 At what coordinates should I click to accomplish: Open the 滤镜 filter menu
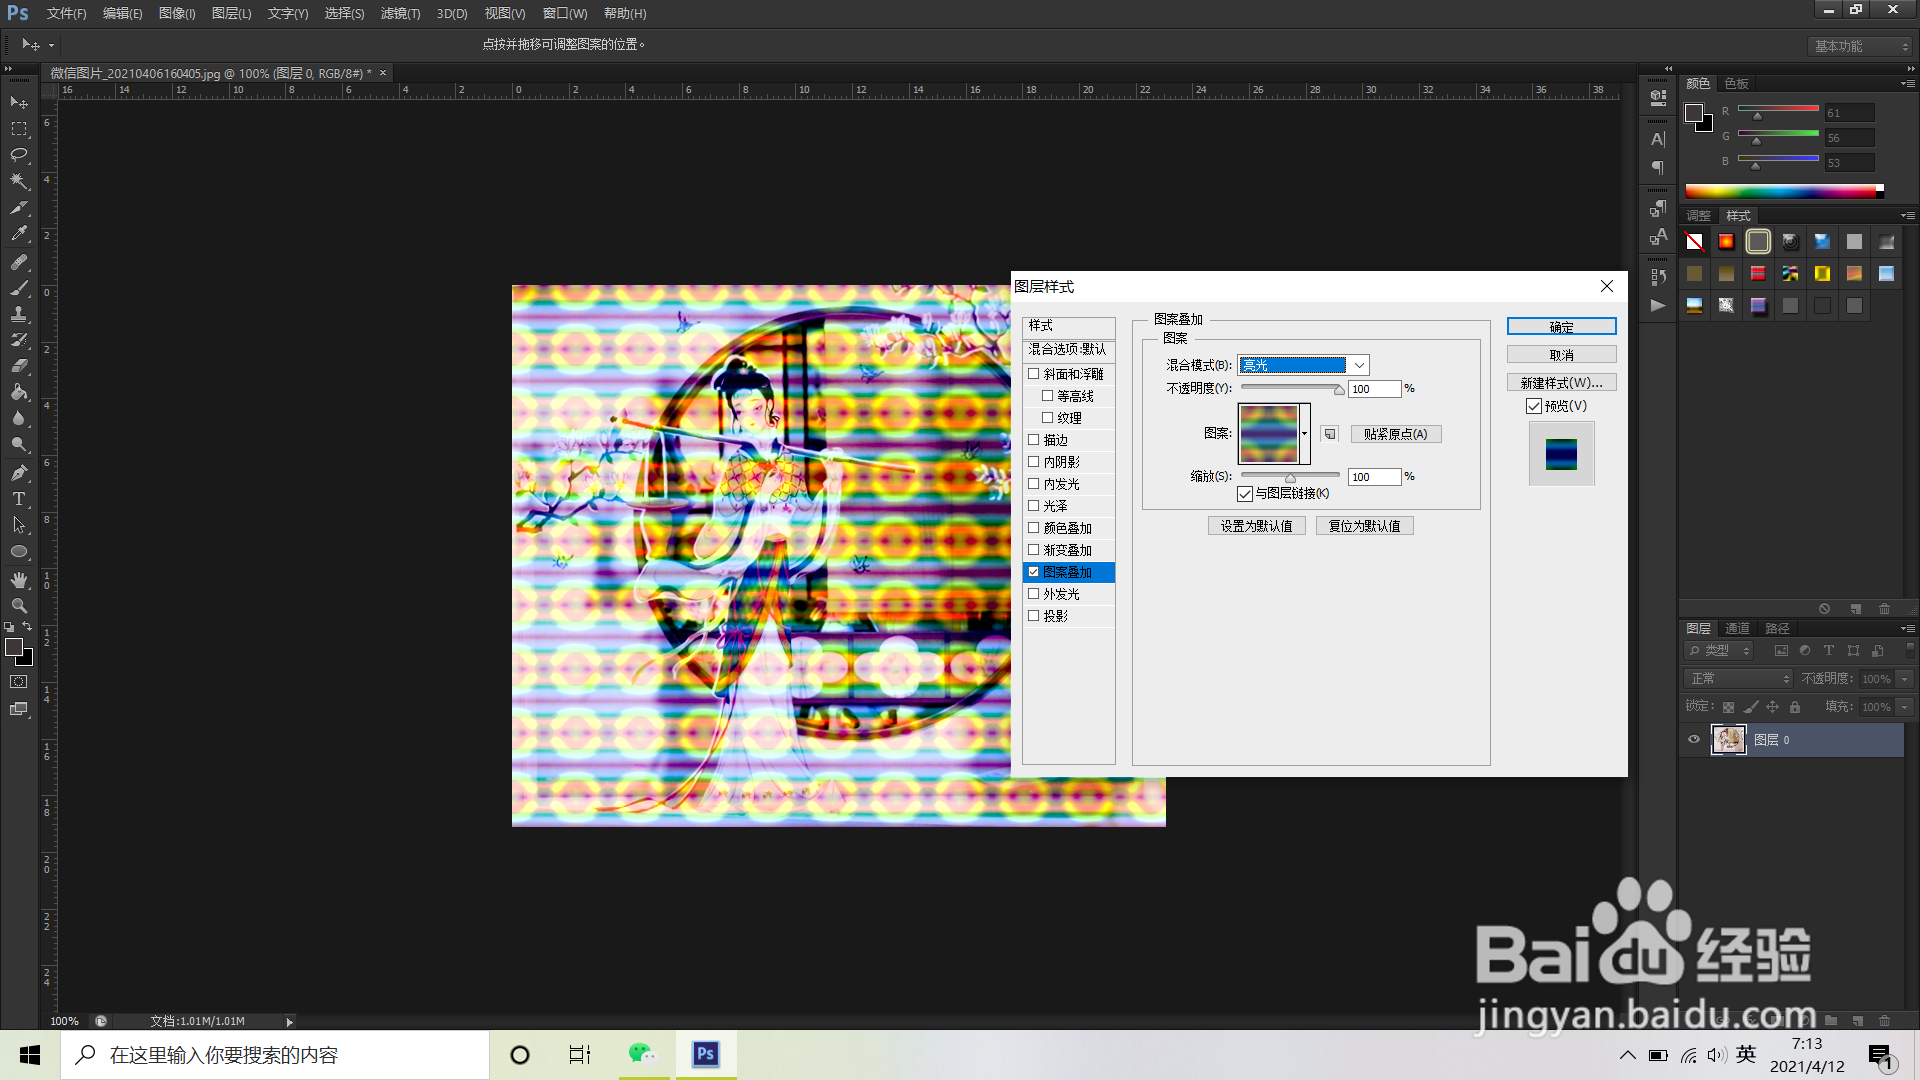pos(400,14)
